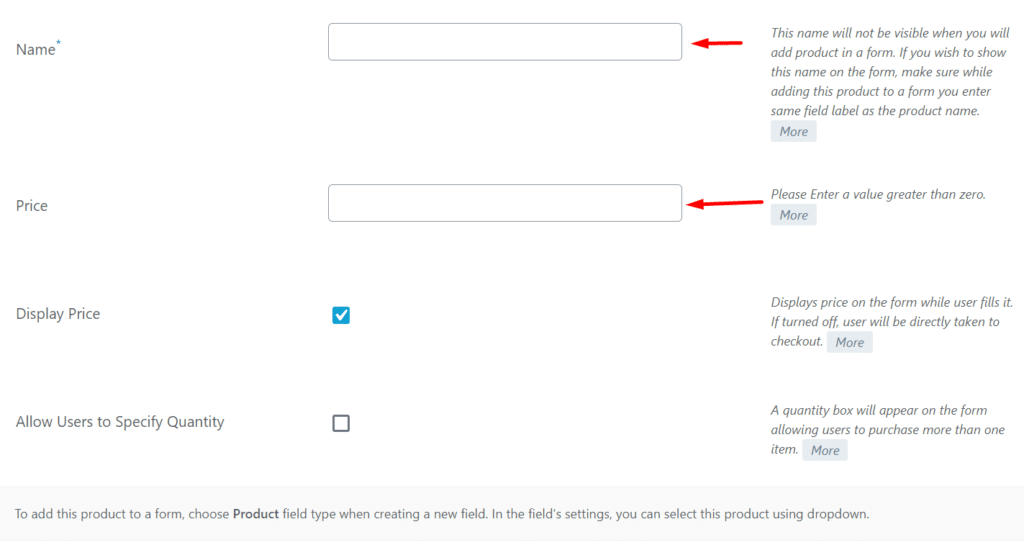Expand More under the Name help text
This screenshot has height=550, width=1024.
(x=793, y=131)
